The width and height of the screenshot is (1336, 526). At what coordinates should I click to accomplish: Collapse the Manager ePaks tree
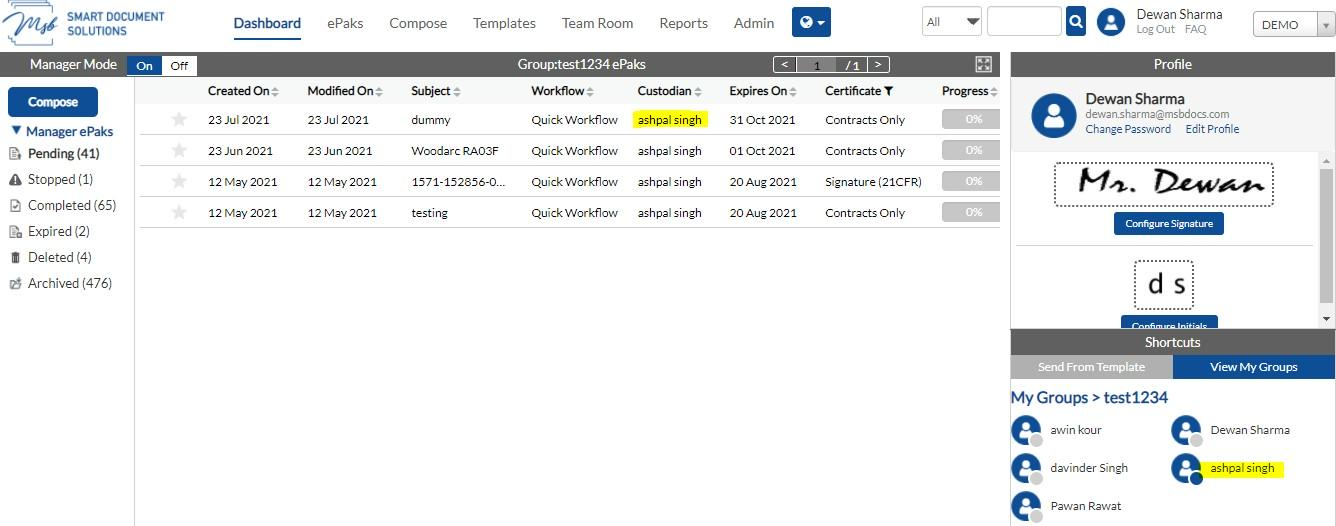[16, 131]
